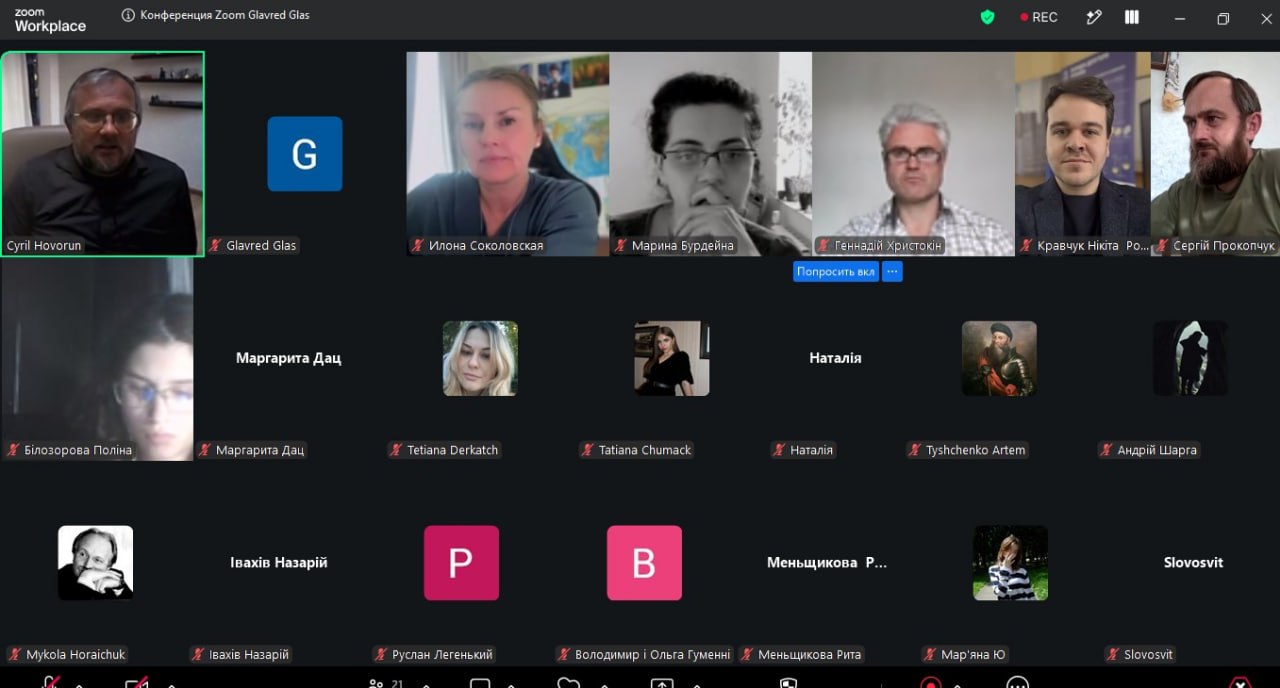Click the large Івахів Назарій name text
The width and height of the screenshot is (1280, 688).
[279, 563]
